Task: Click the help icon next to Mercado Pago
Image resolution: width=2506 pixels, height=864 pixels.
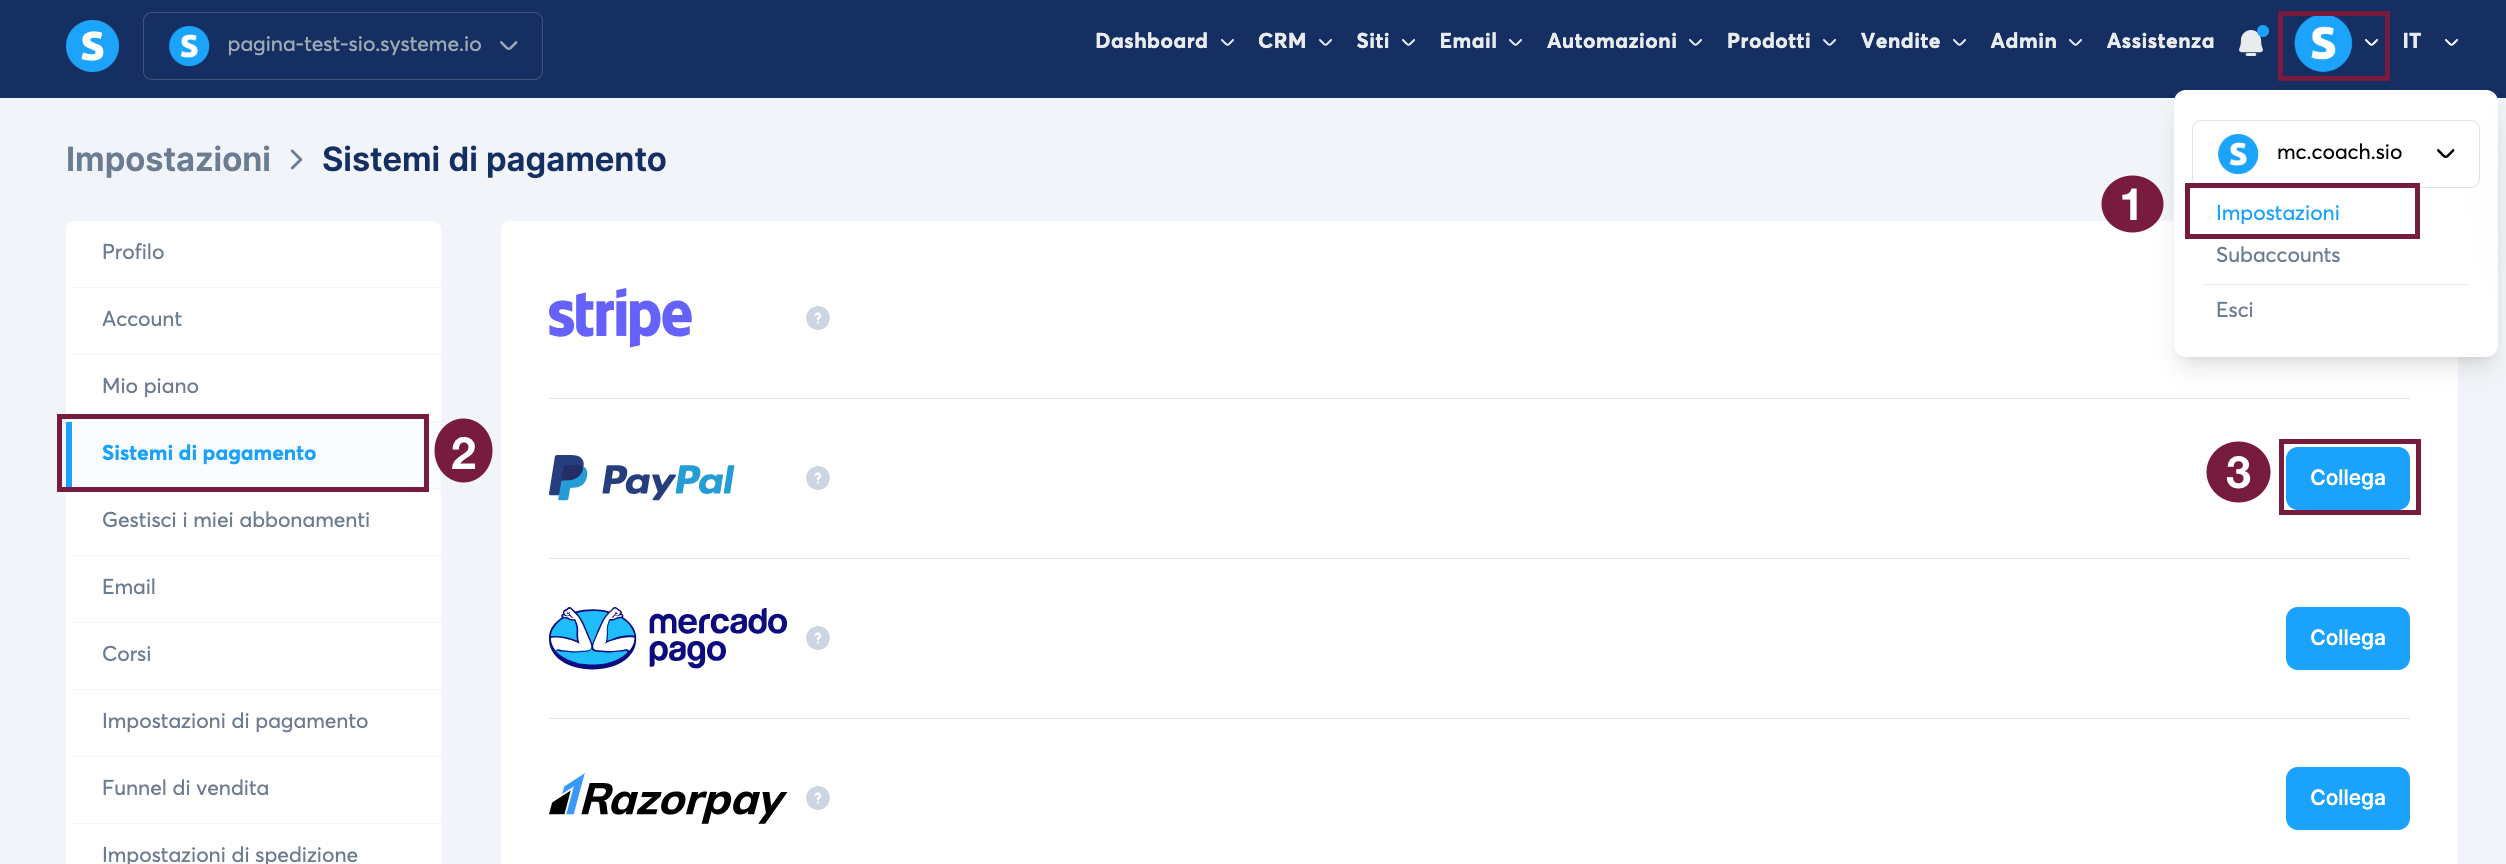Action: [818, 638]
